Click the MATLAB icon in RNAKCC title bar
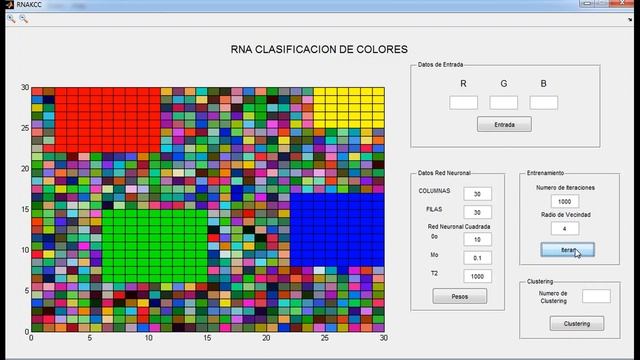The image size is (640, 360). (9, 4)
